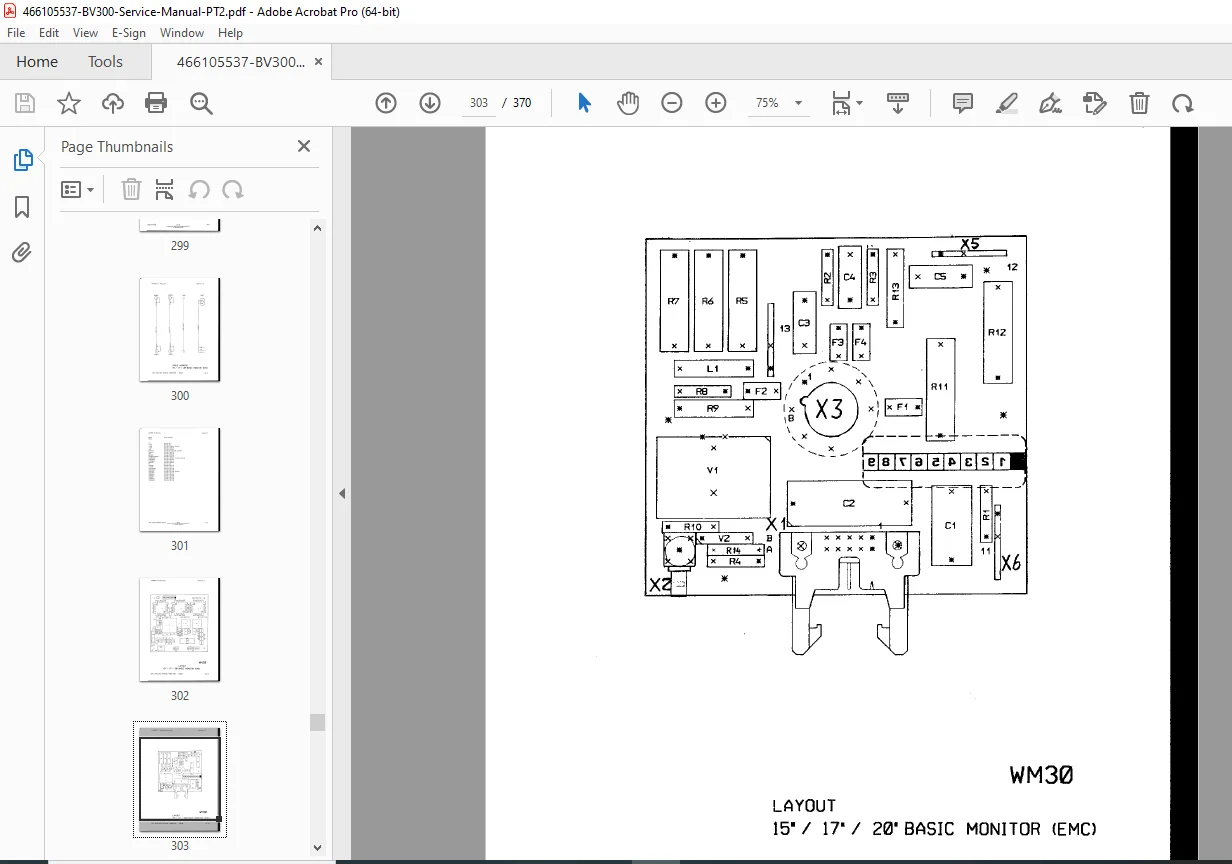Open the Edit menu
The width and height of the screenshot is (1232, 864).
coord(49,32)
